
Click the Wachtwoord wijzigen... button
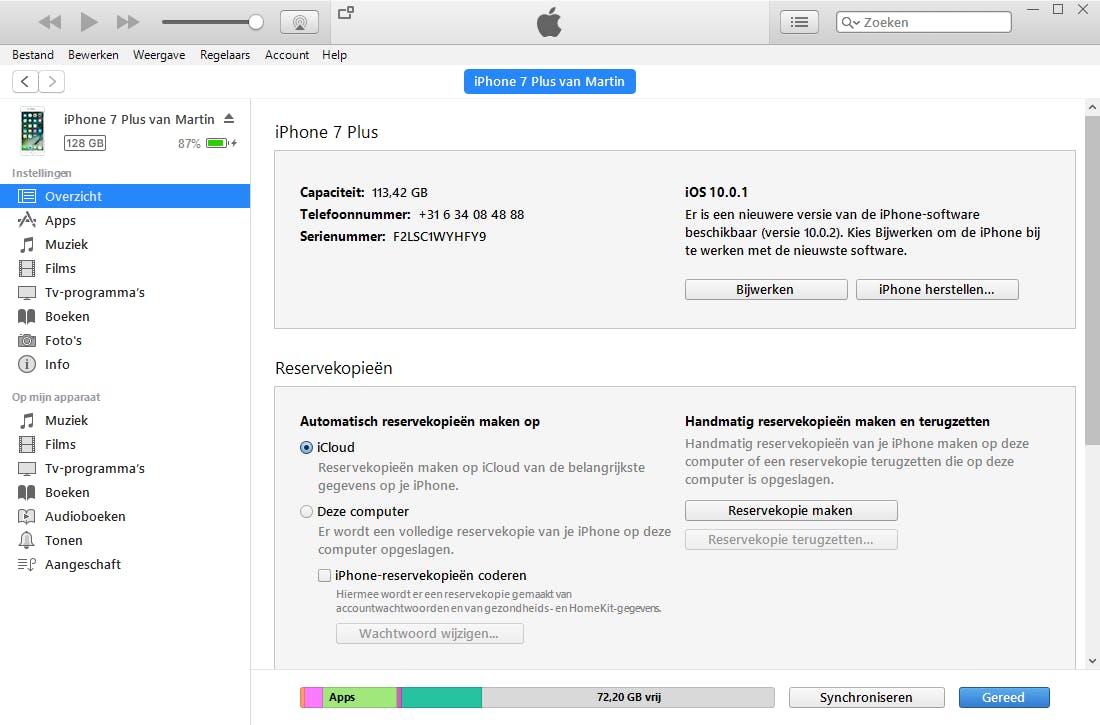pyautogui.click(x=429, y=634)
